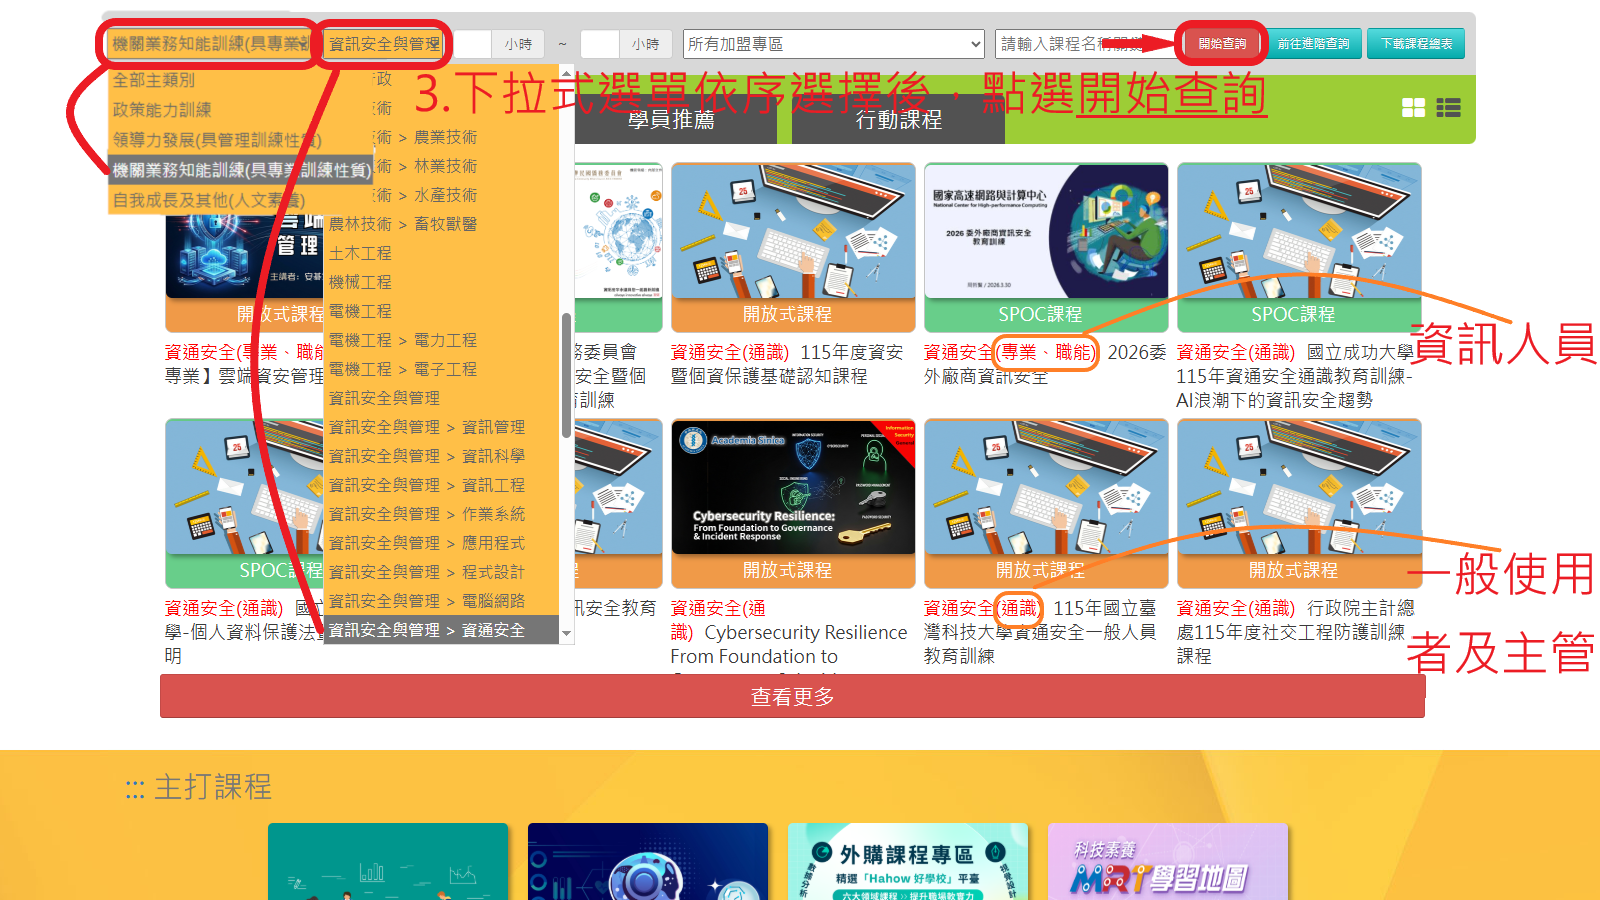Click the 開始查詢 search button

point(1221,44)
